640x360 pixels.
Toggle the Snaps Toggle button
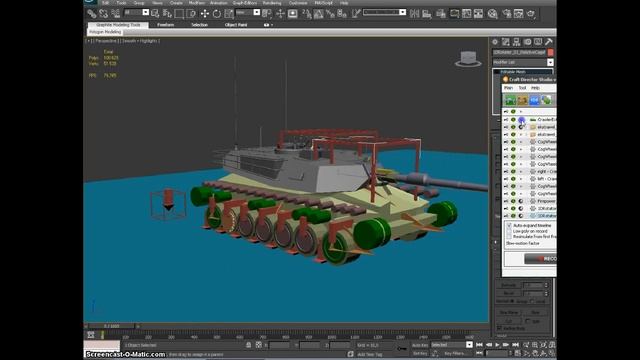pyautogui.click(x=307, y=14)
